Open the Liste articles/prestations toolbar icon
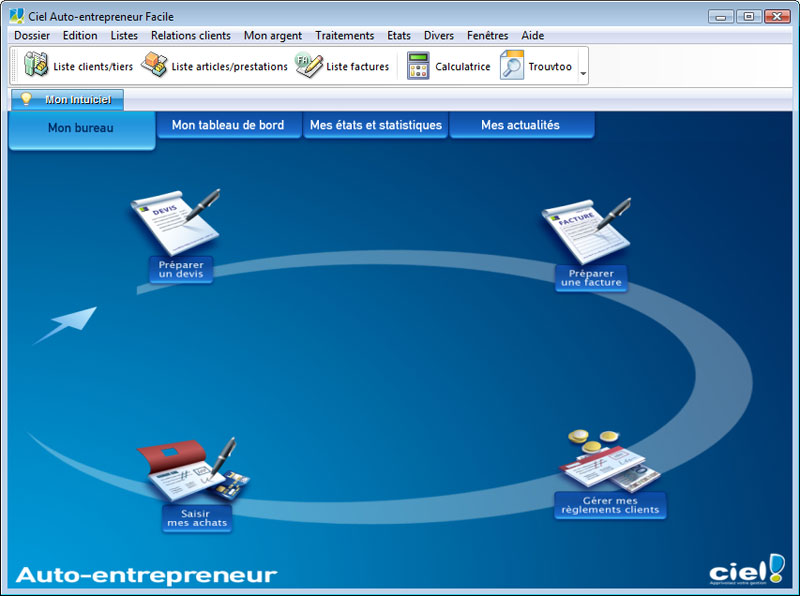 [x=154, y=65]
